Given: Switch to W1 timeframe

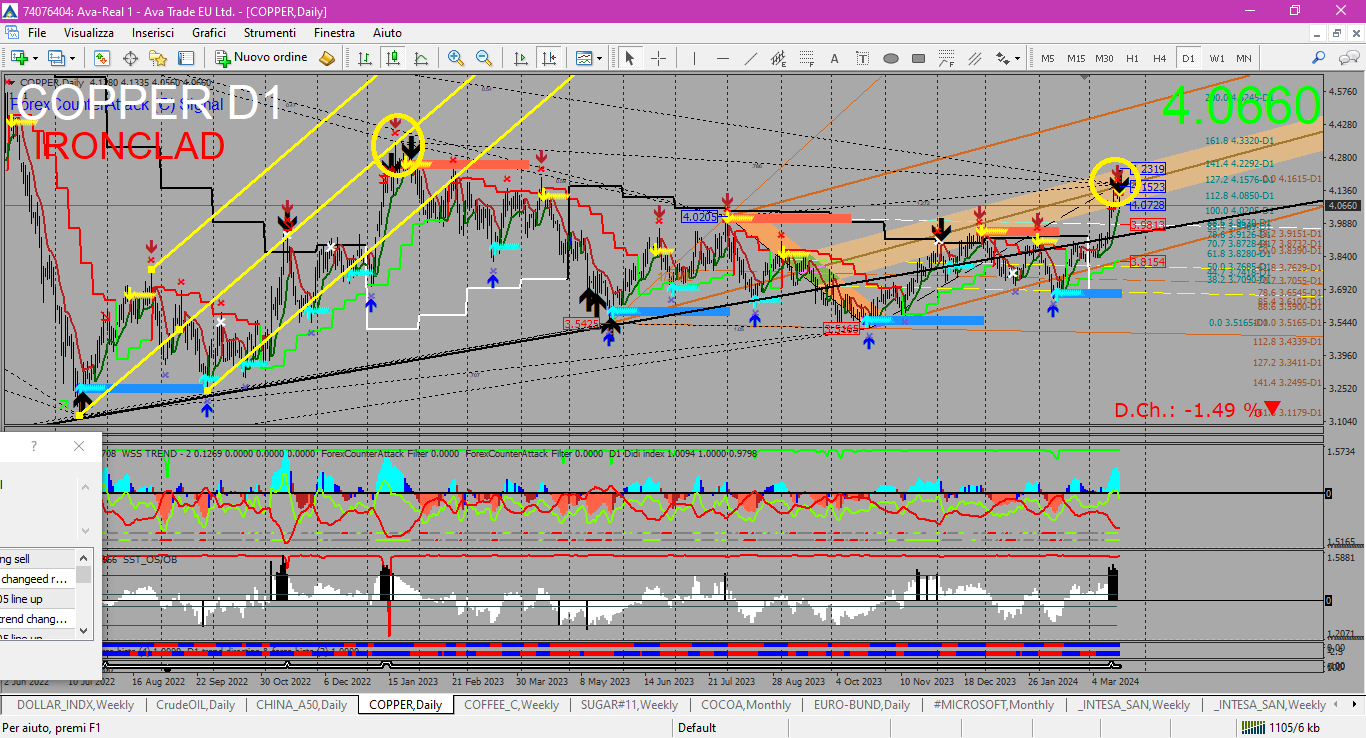Looking at the screenshot, I should pyautogui.click(x=1217, y=58).
